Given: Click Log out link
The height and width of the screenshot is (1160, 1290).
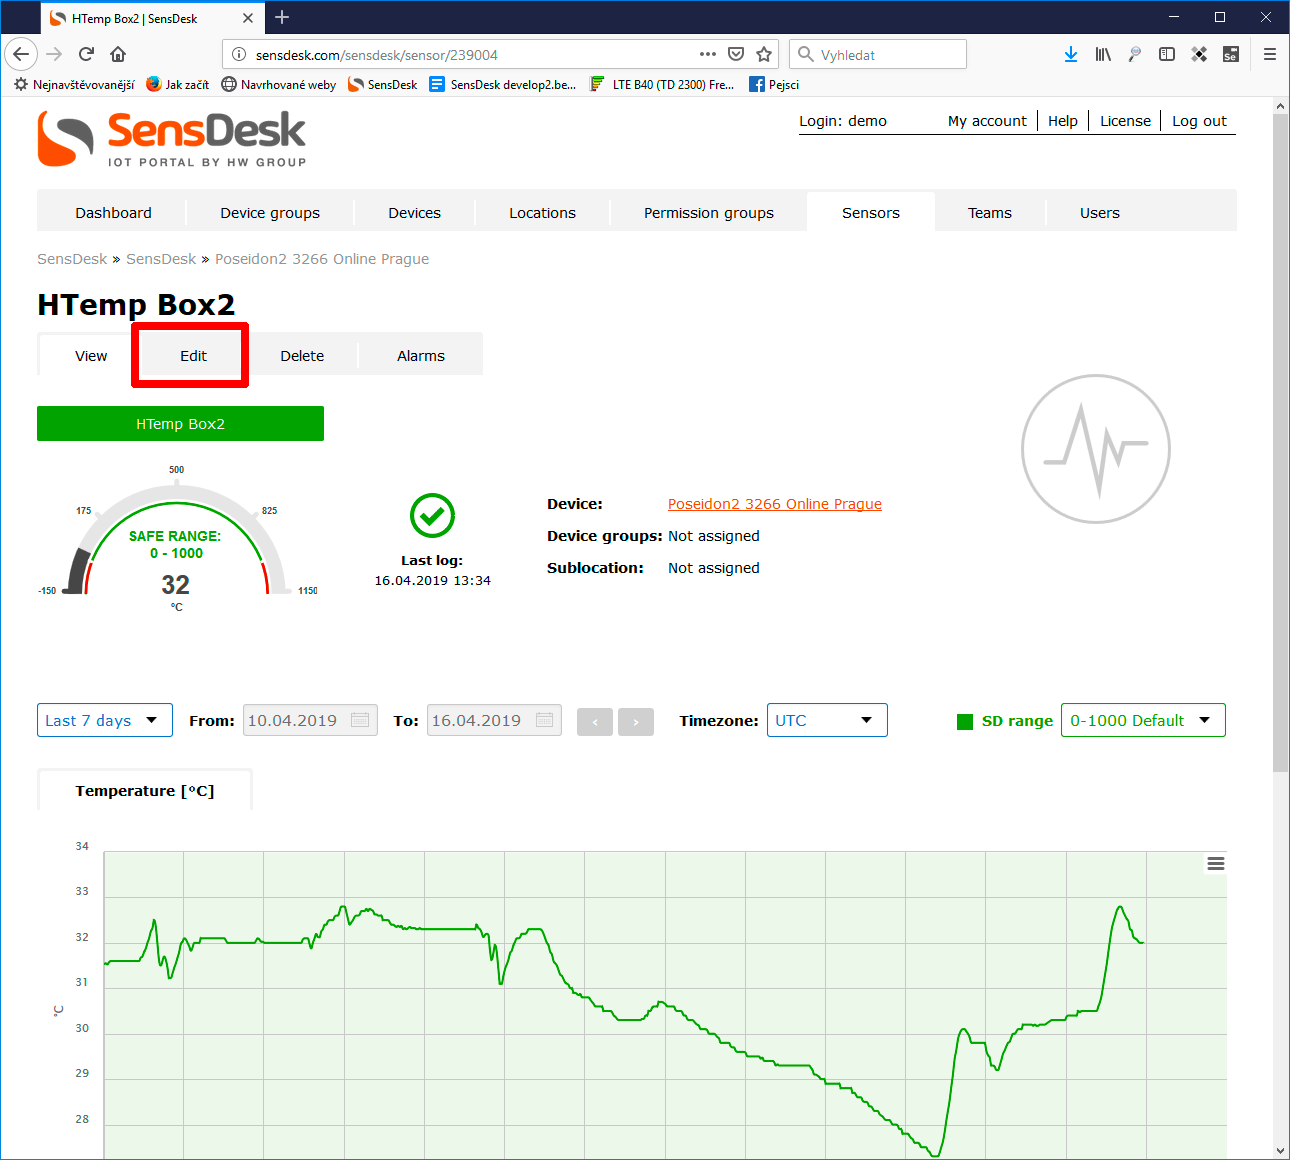Looking at the screenshot, I should coord(1199,121).
